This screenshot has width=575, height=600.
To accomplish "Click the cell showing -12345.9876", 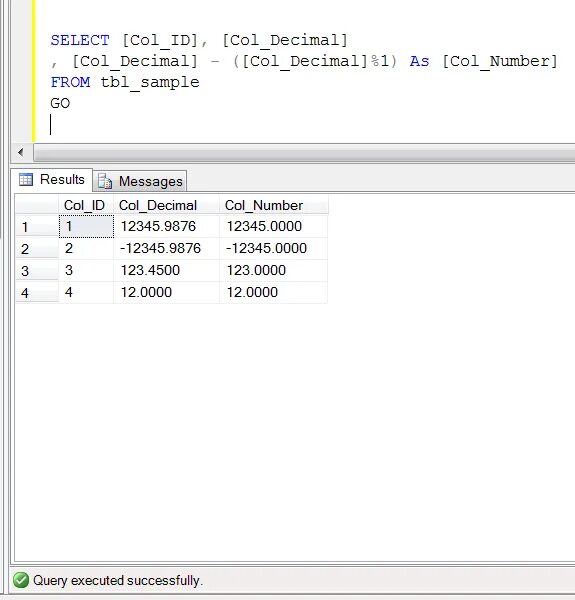I will [x=166, y=248].
